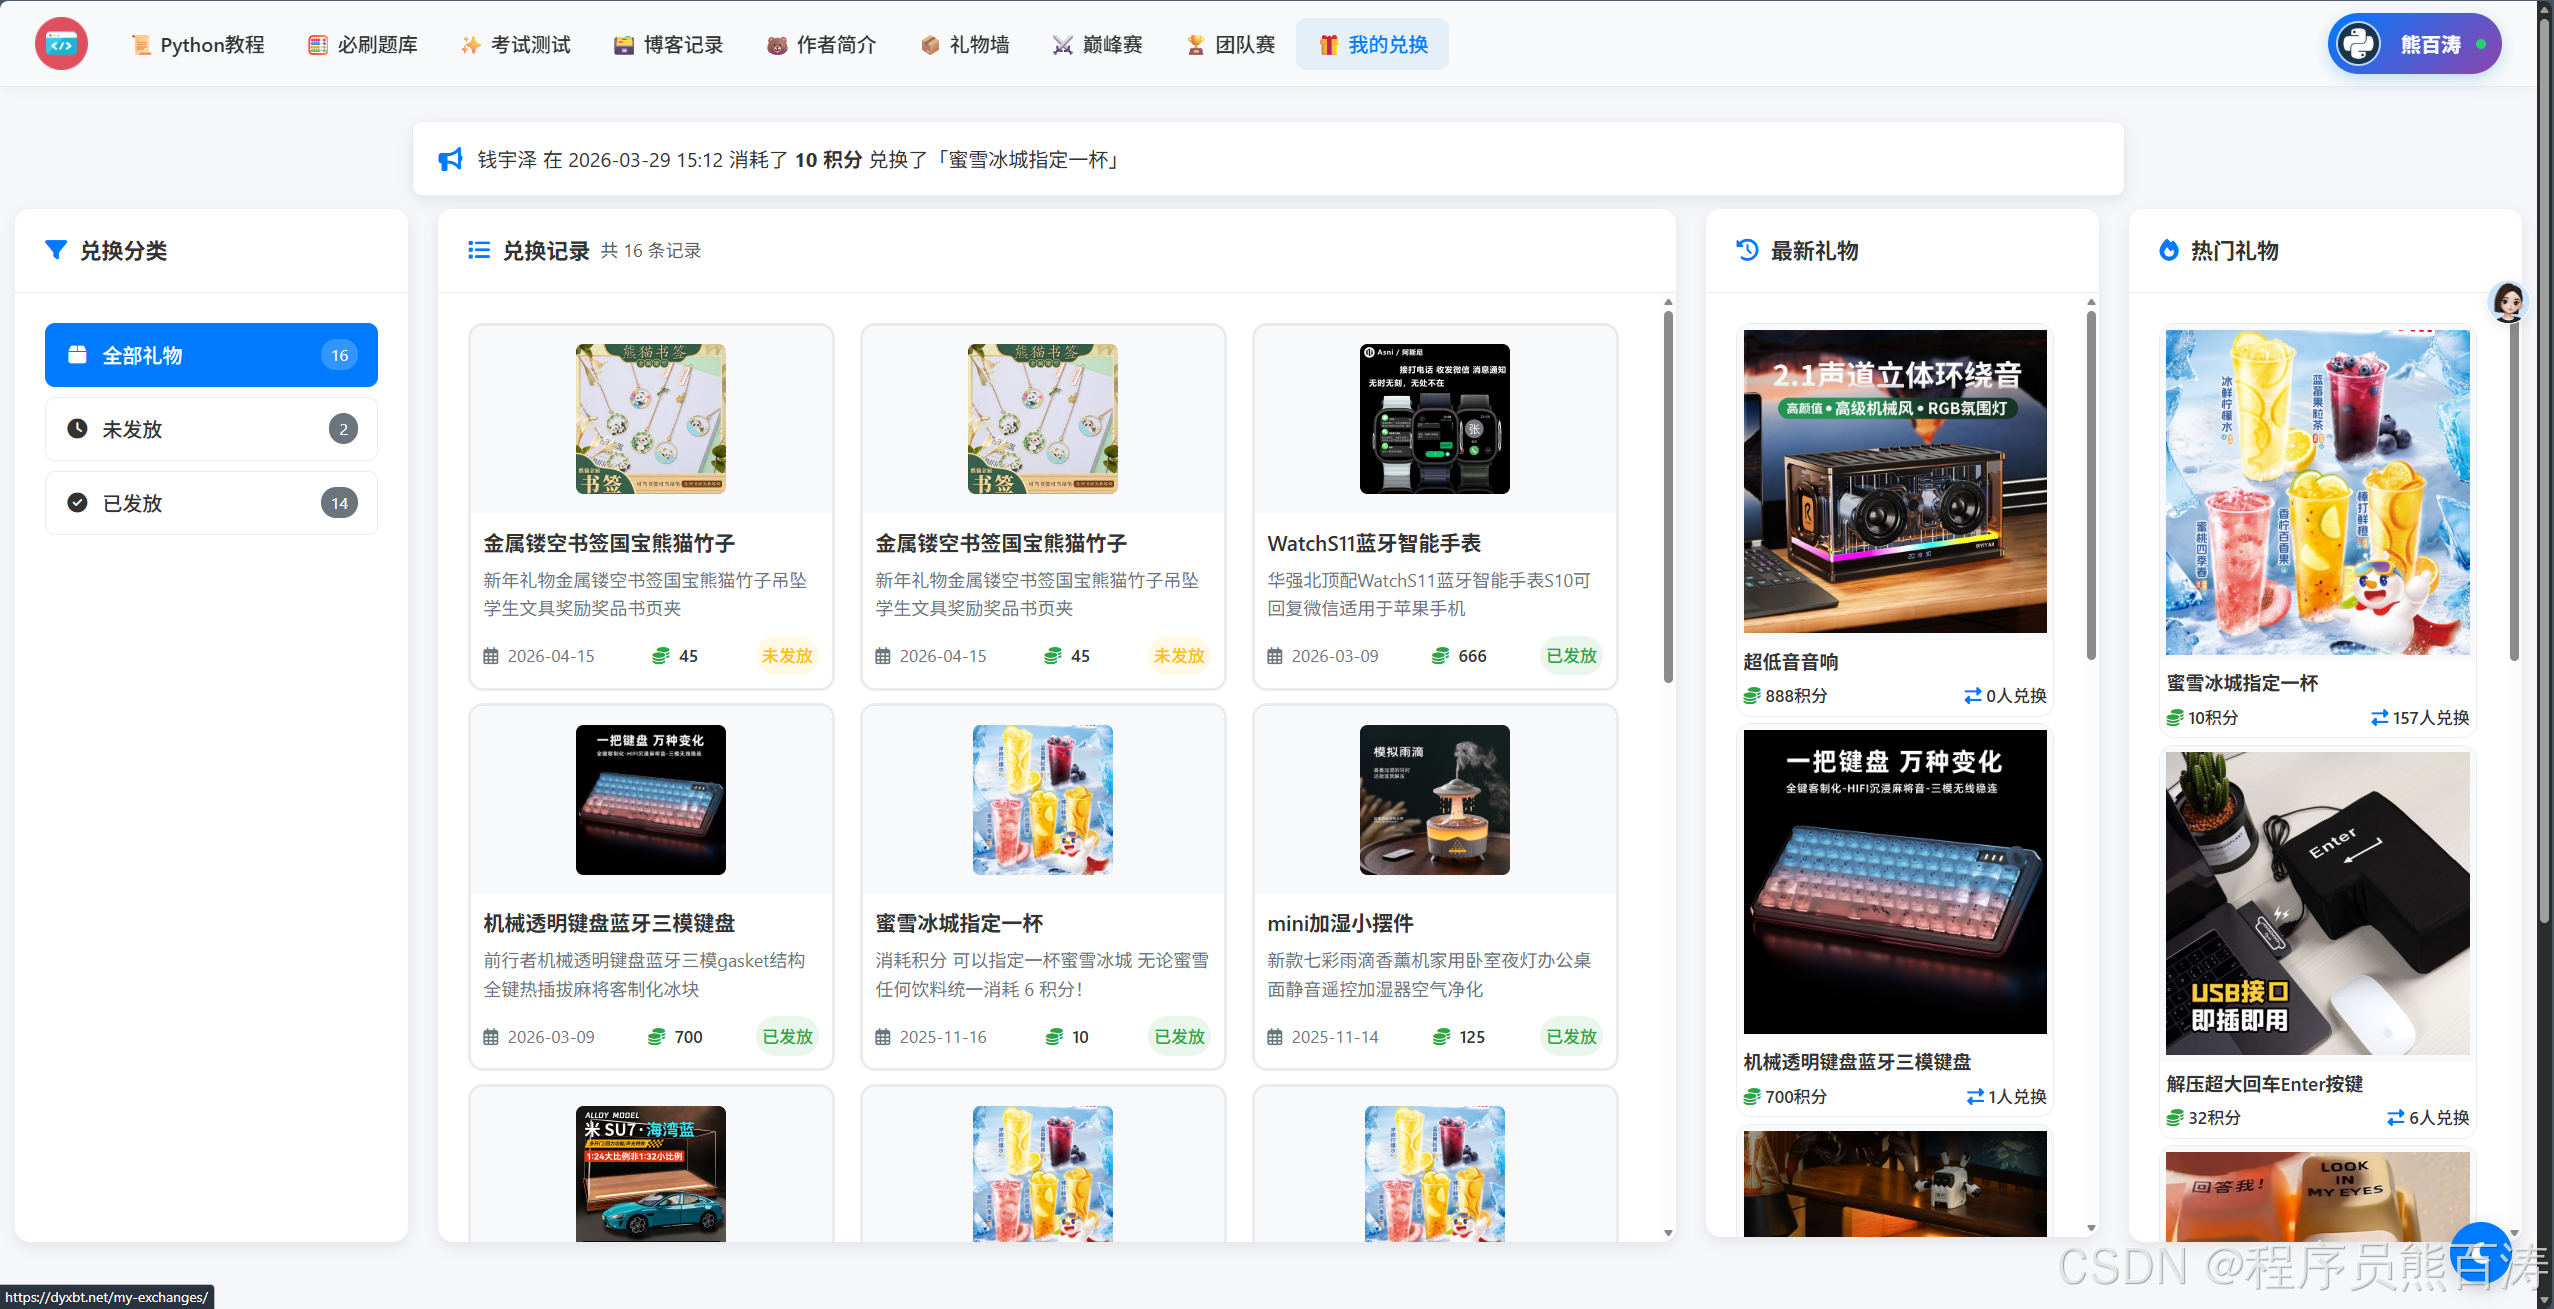Click the megaphone announcement icon

(450, 160)
